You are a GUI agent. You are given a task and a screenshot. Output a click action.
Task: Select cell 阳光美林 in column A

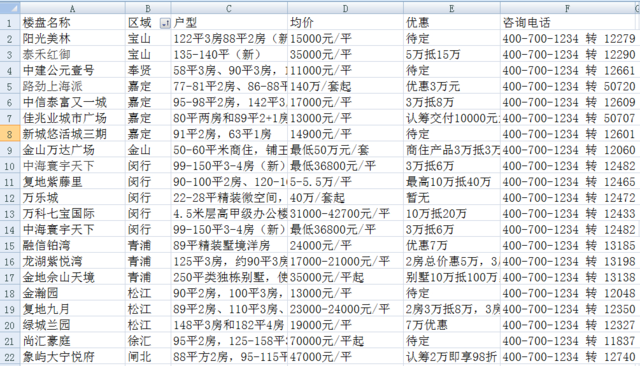click(x=73, y=38)
